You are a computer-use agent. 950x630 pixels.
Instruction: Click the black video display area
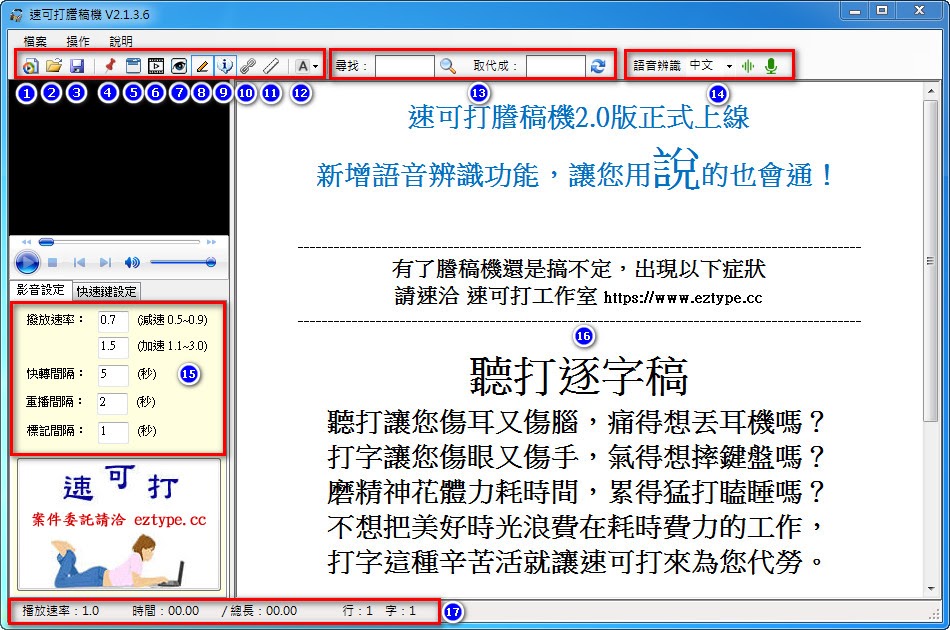(x=119, y=159)
